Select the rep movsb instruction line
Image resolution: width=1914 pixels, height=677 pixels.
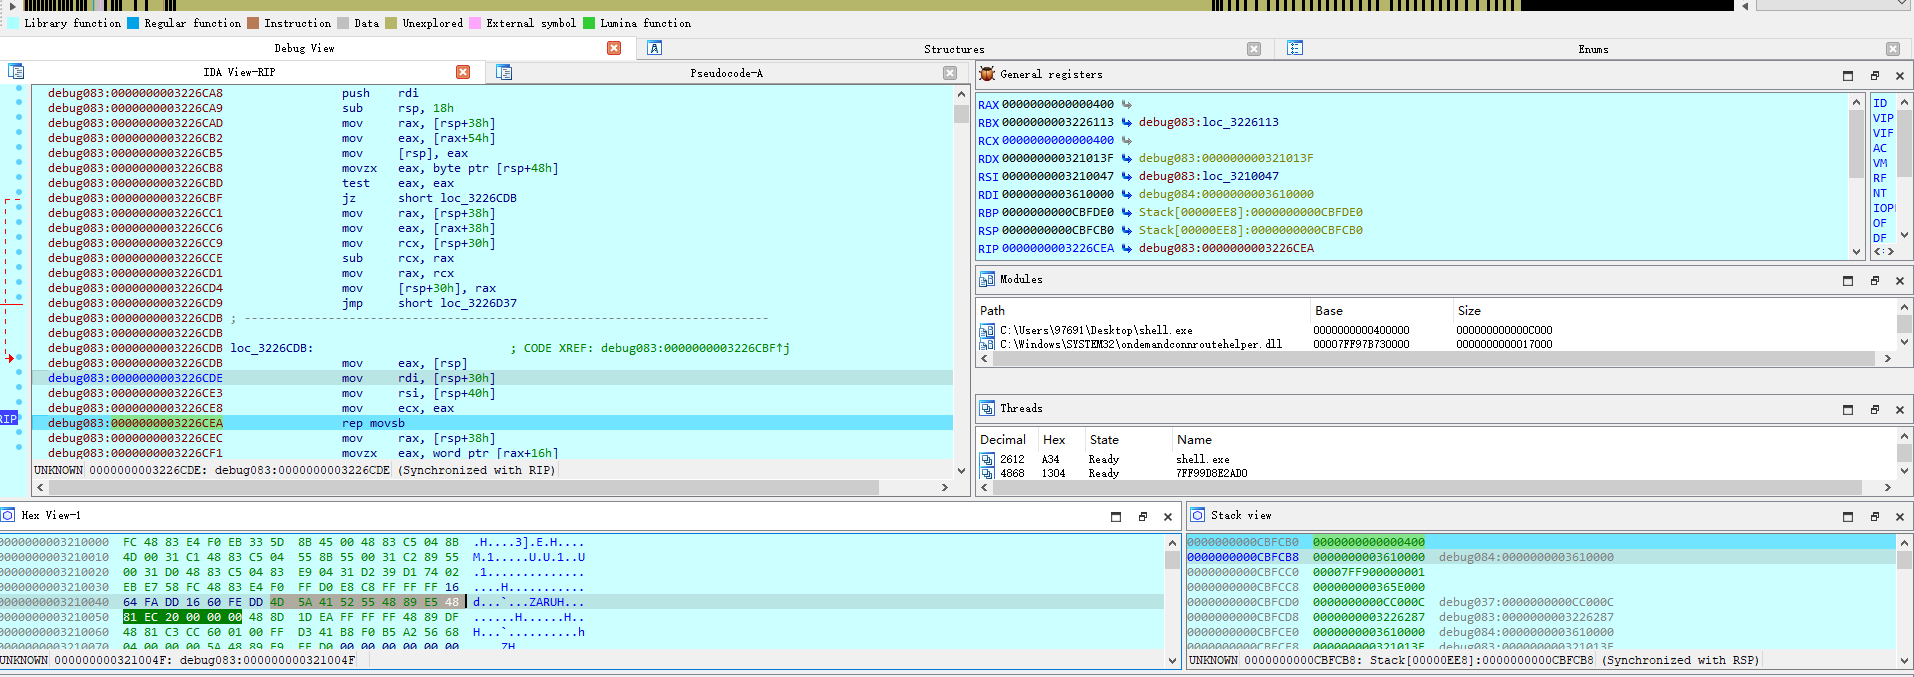pos(492,423)
